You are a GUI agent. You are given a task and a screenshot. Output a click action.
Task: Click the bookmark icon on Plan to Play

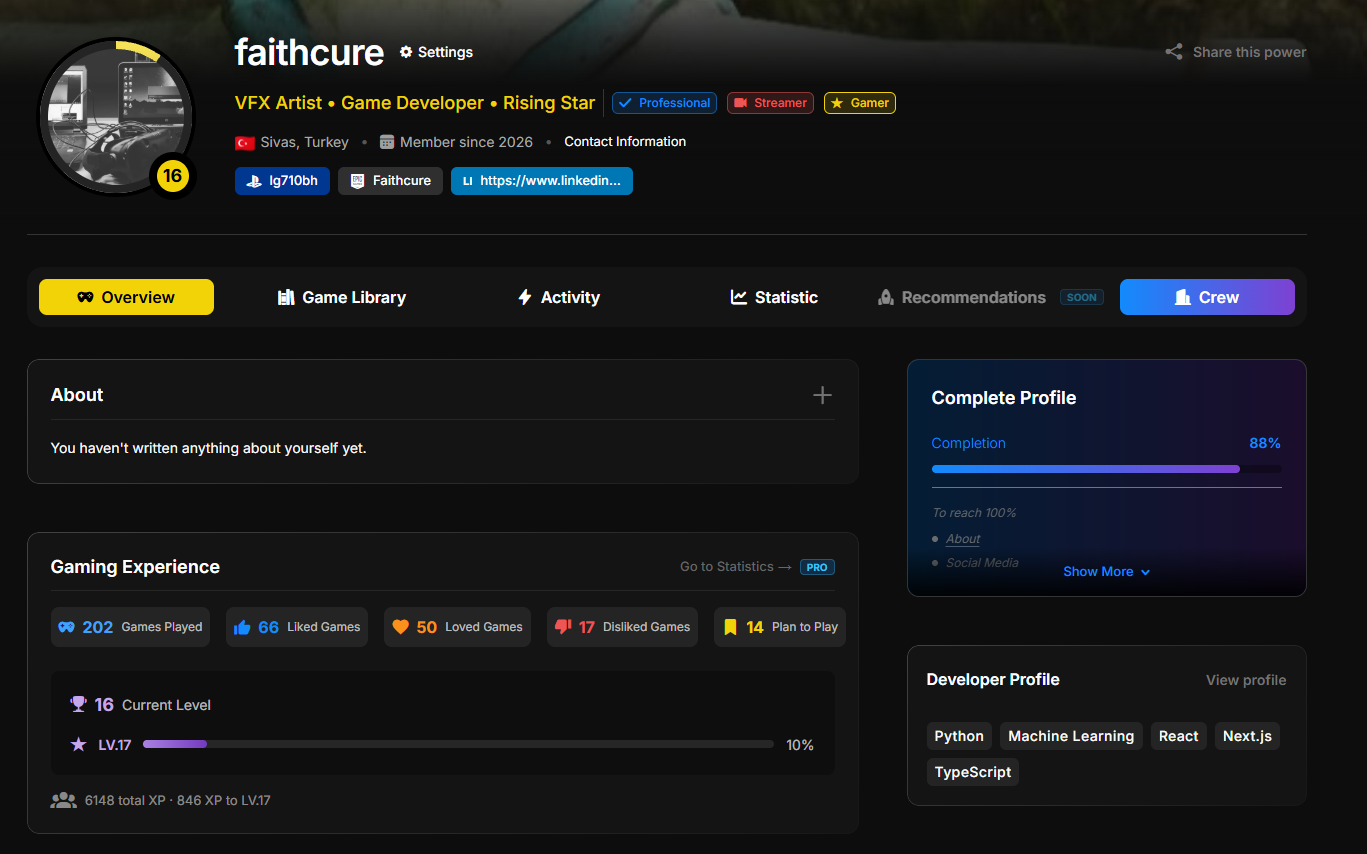coord(730,627)
